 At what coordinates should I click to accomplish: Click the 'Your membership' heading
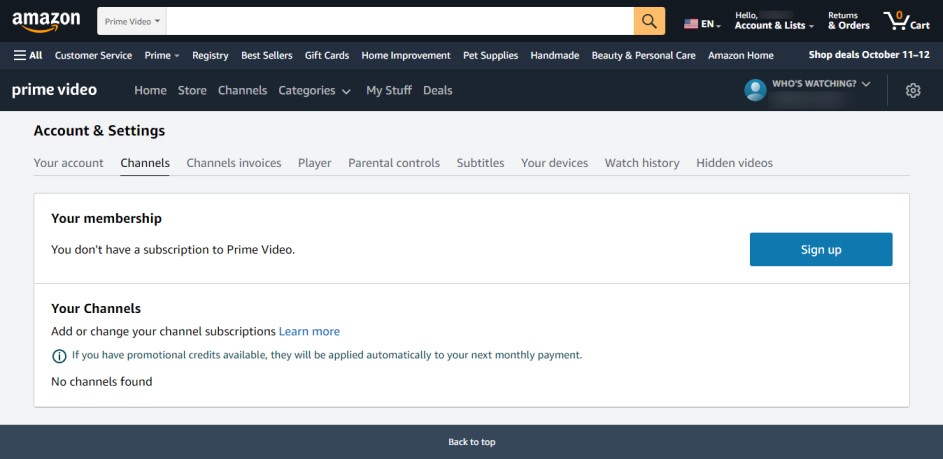(106, 218)
